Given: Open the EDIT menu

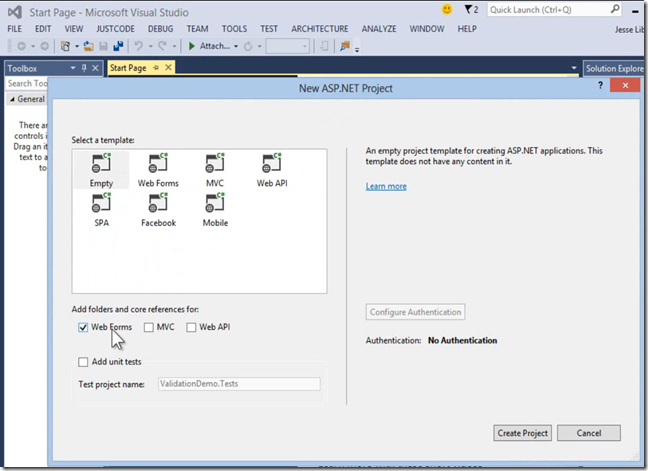Looking at the screenshot, I should (x=43, y=29).
